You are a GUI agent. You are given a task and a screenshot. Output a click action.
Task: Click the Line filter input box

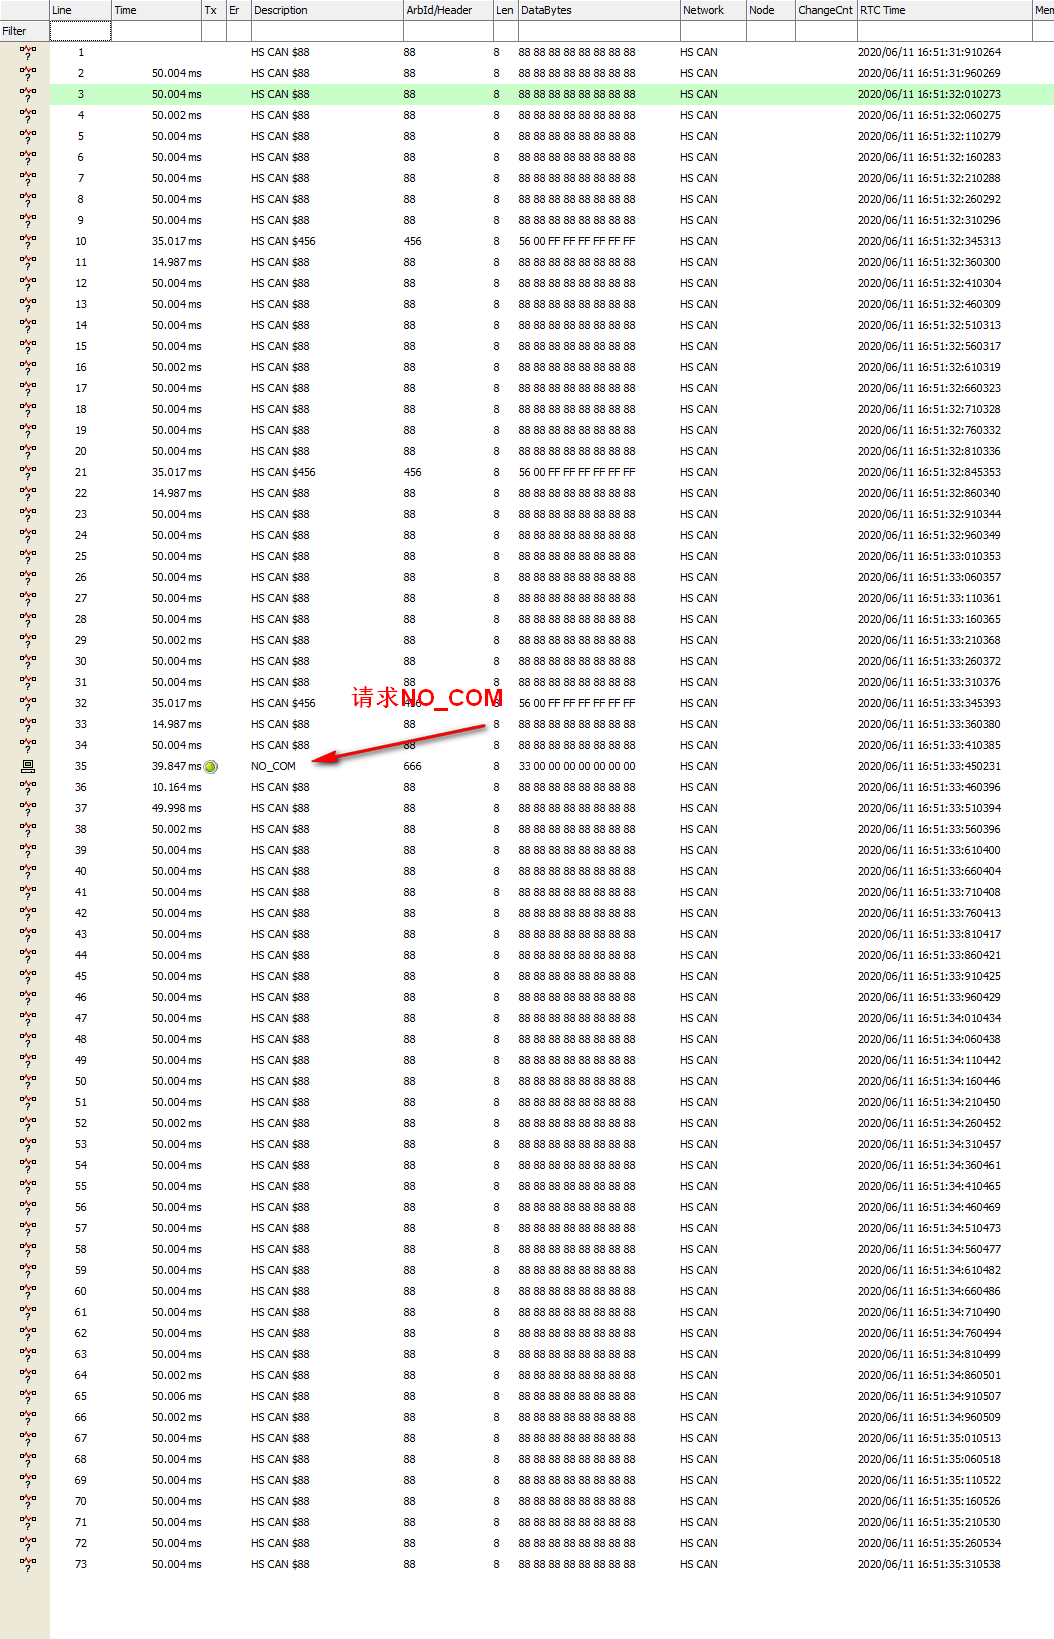(x=80, y=31)
